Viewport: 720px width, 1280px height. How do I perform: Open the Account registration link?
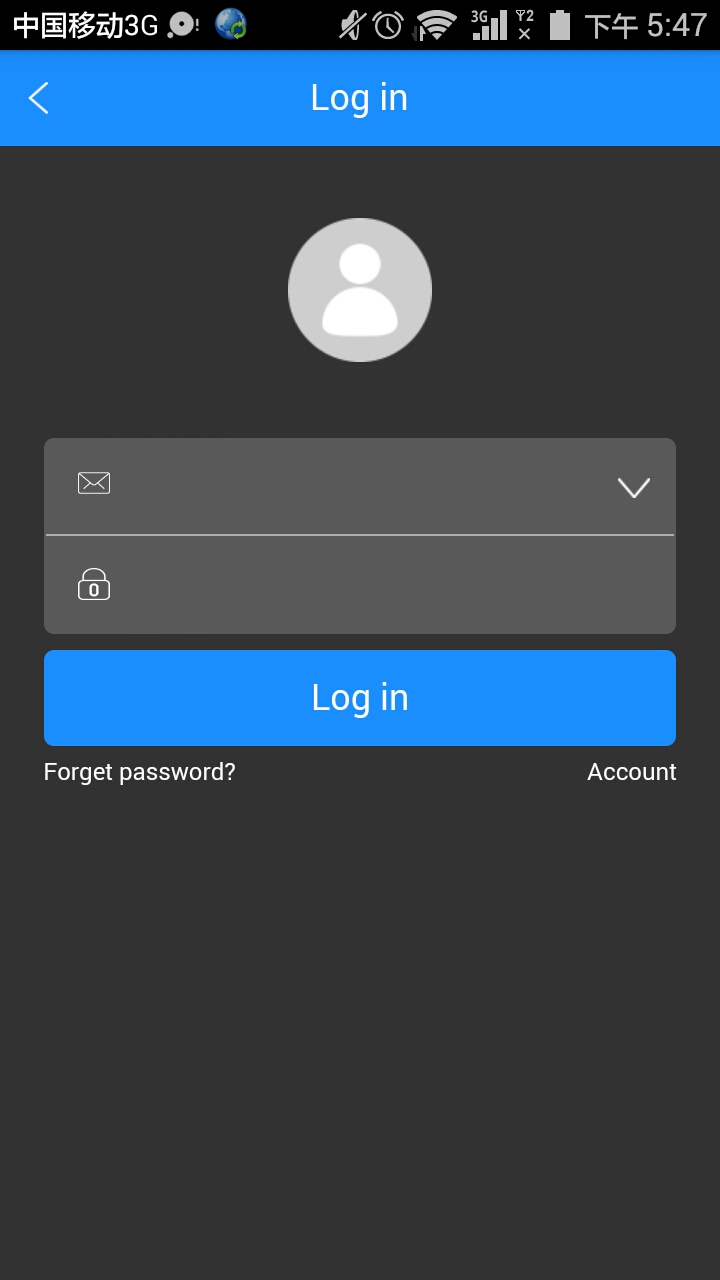coord(632,772)
